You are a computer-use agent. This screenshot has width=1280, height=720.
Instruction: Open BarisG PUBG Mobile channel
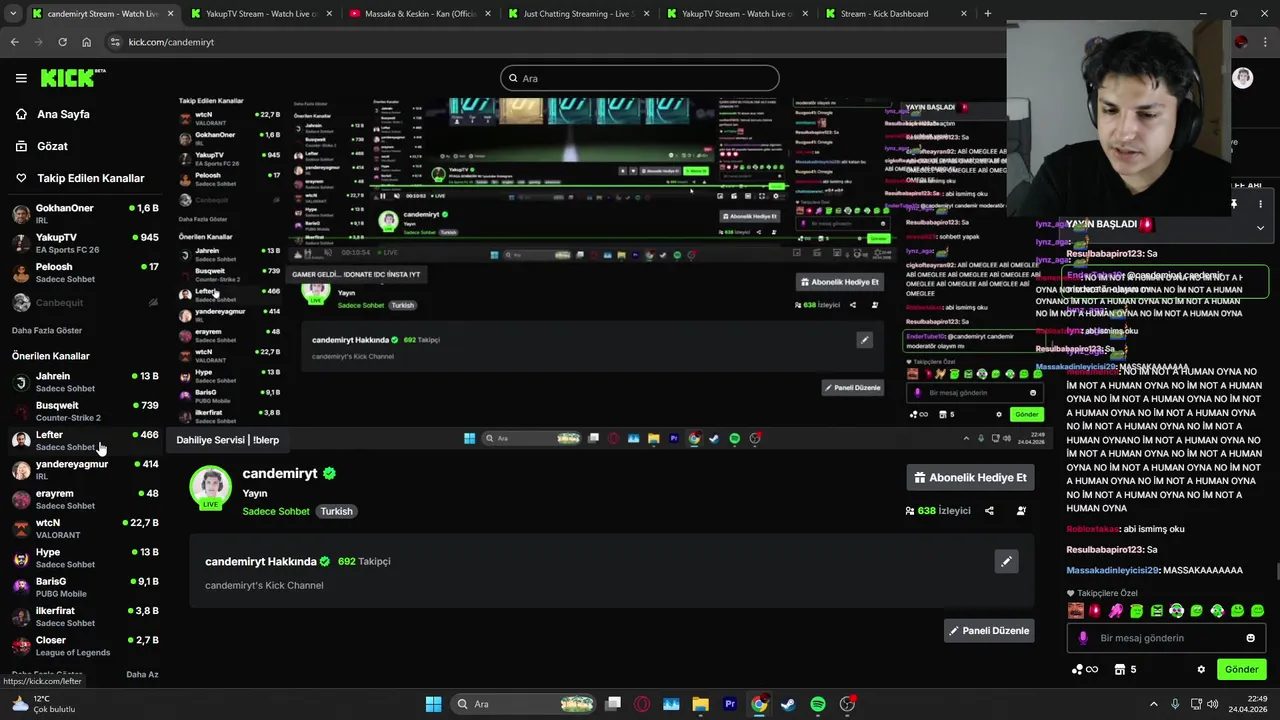pos(84,587)
